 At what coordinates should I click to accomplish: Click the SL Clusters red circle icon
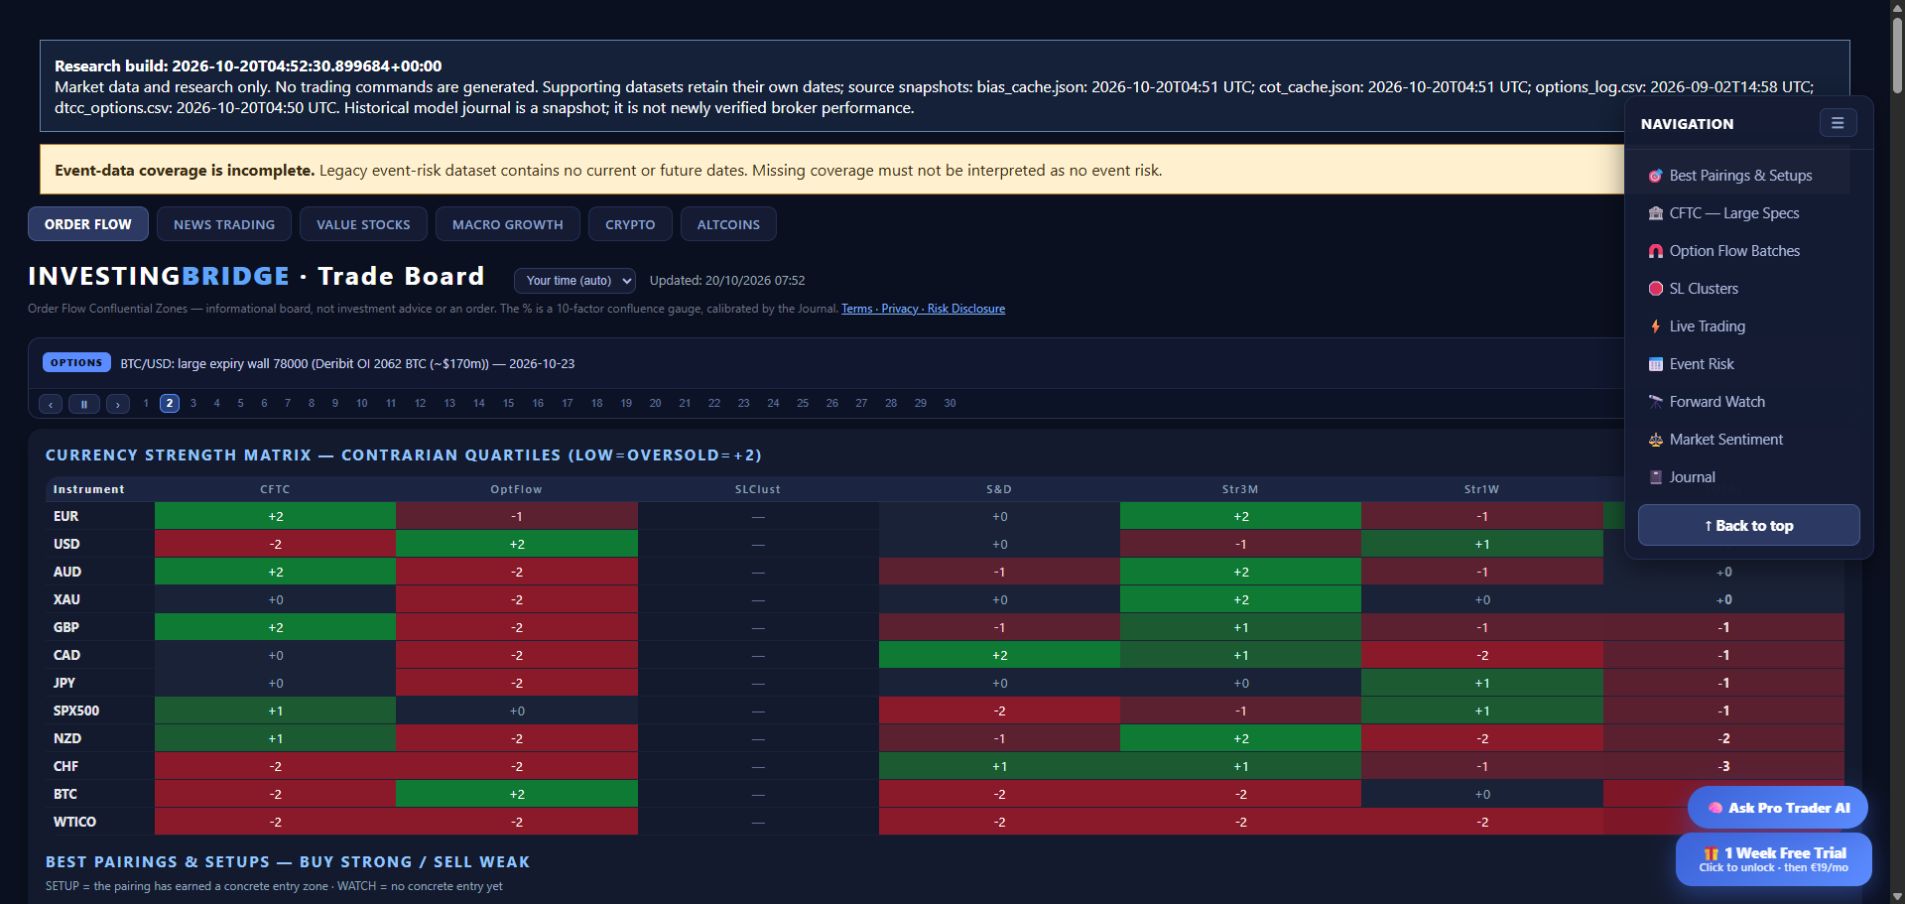pos(1655,289)
